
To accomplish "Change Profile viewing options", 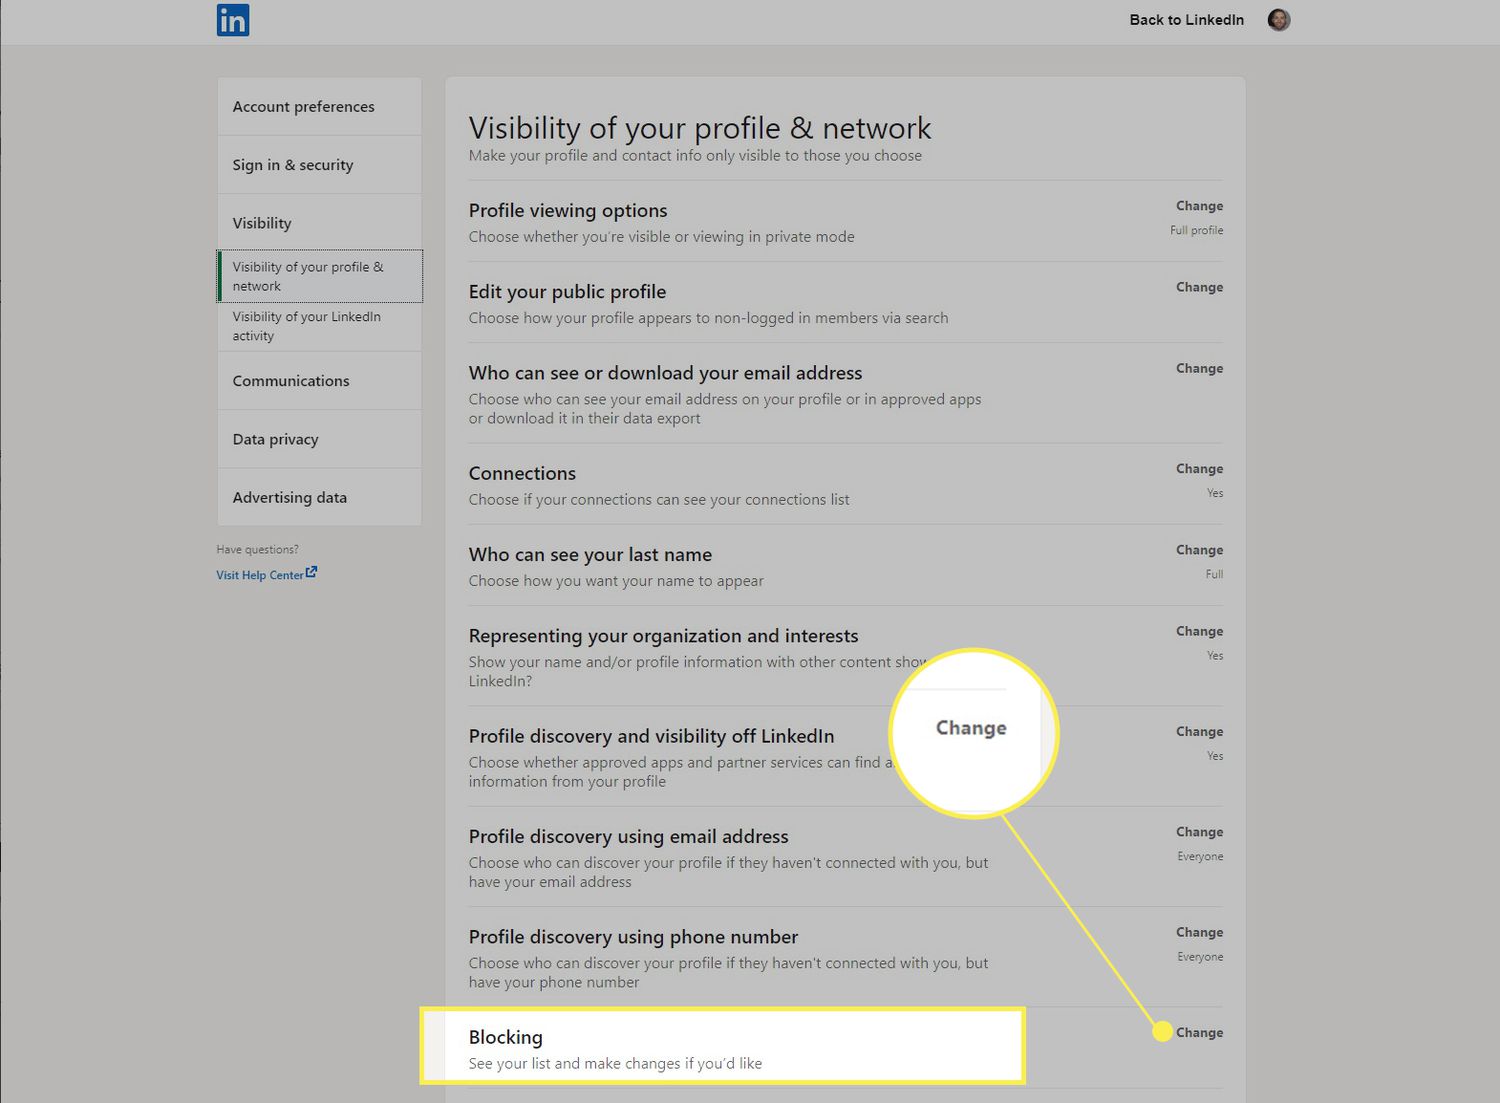I will [x=1199, y=206].
